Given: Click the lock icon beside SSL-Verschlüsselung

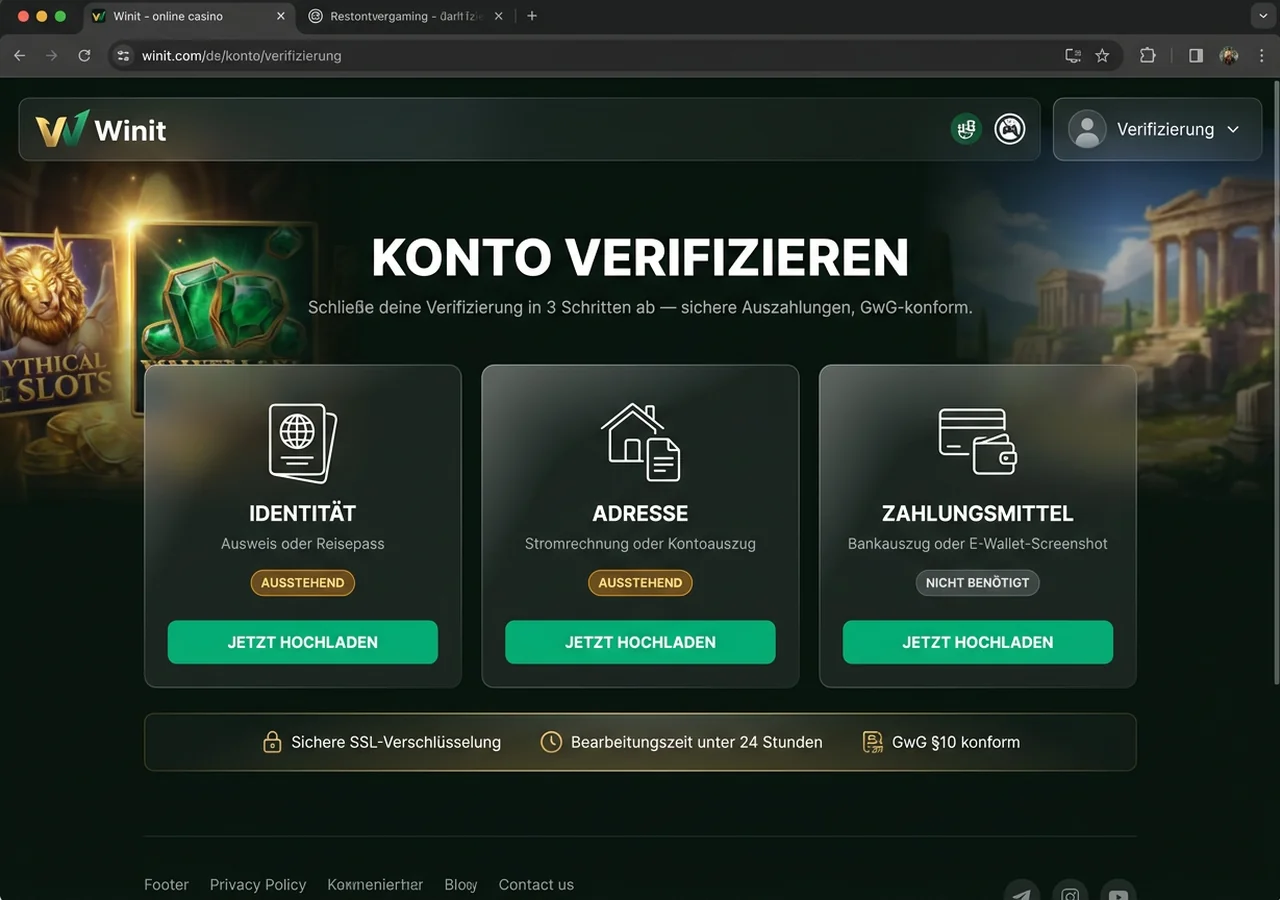Looking at the screenshot, I should point(272,742).
